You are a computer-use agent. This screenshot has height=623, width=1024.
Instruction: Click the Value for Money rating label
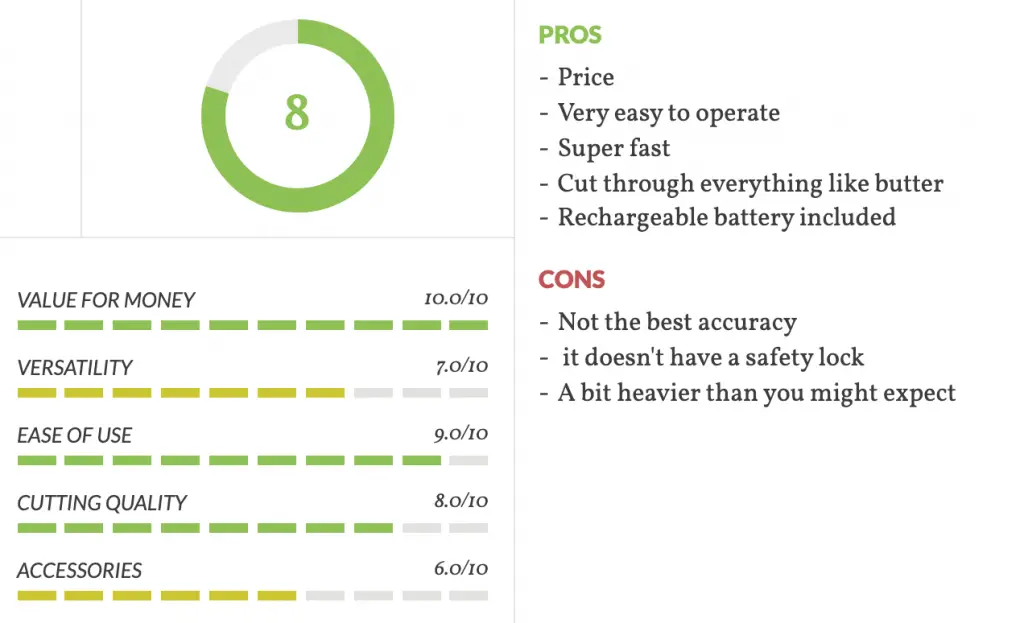(106, 300)
